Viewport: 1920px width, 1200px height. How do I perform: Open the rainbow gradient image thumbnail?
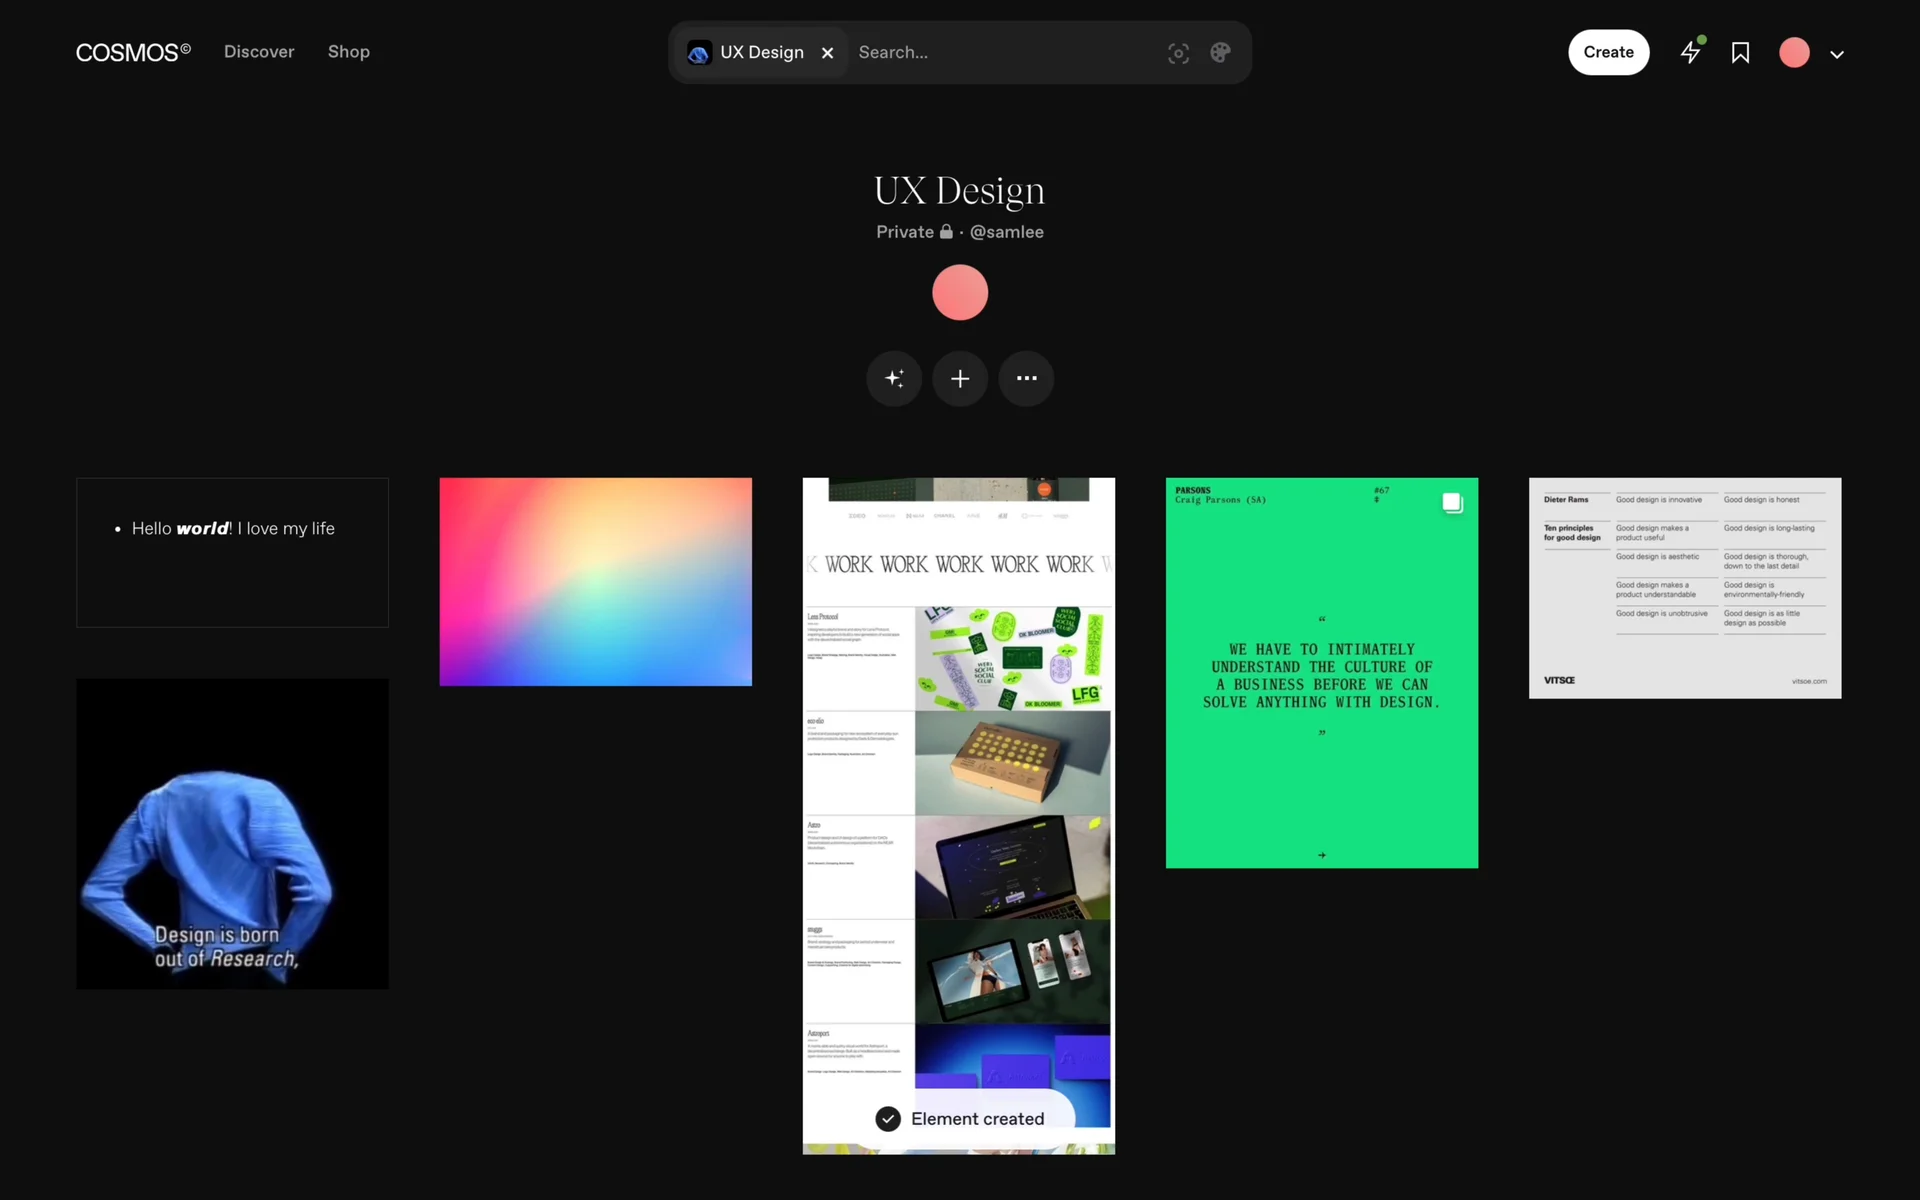[x=595, y=581]
